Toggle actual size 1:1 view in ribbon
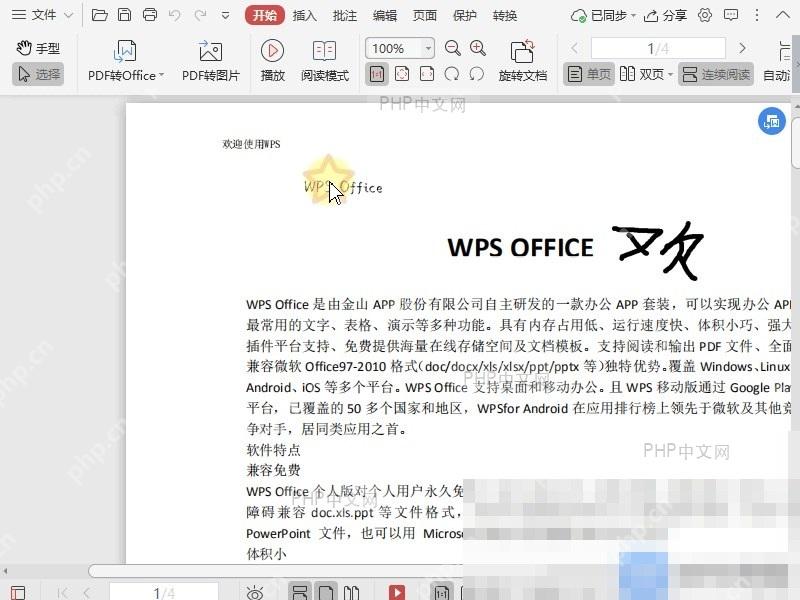This screenshot has height=600, width=800. [377, 74]
